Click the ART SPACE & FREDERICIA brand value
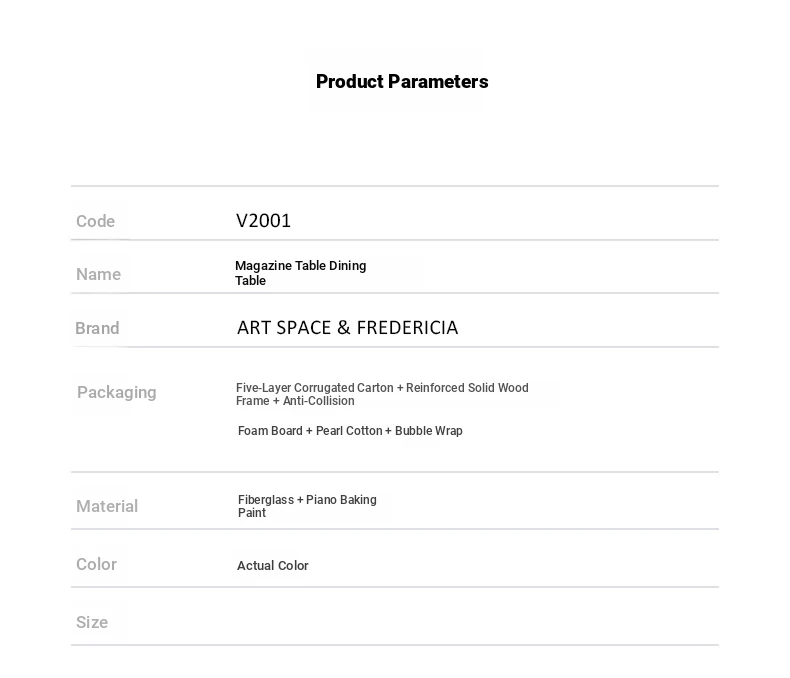Viewport: 790px width, 678px height. (x=347, y=328)
